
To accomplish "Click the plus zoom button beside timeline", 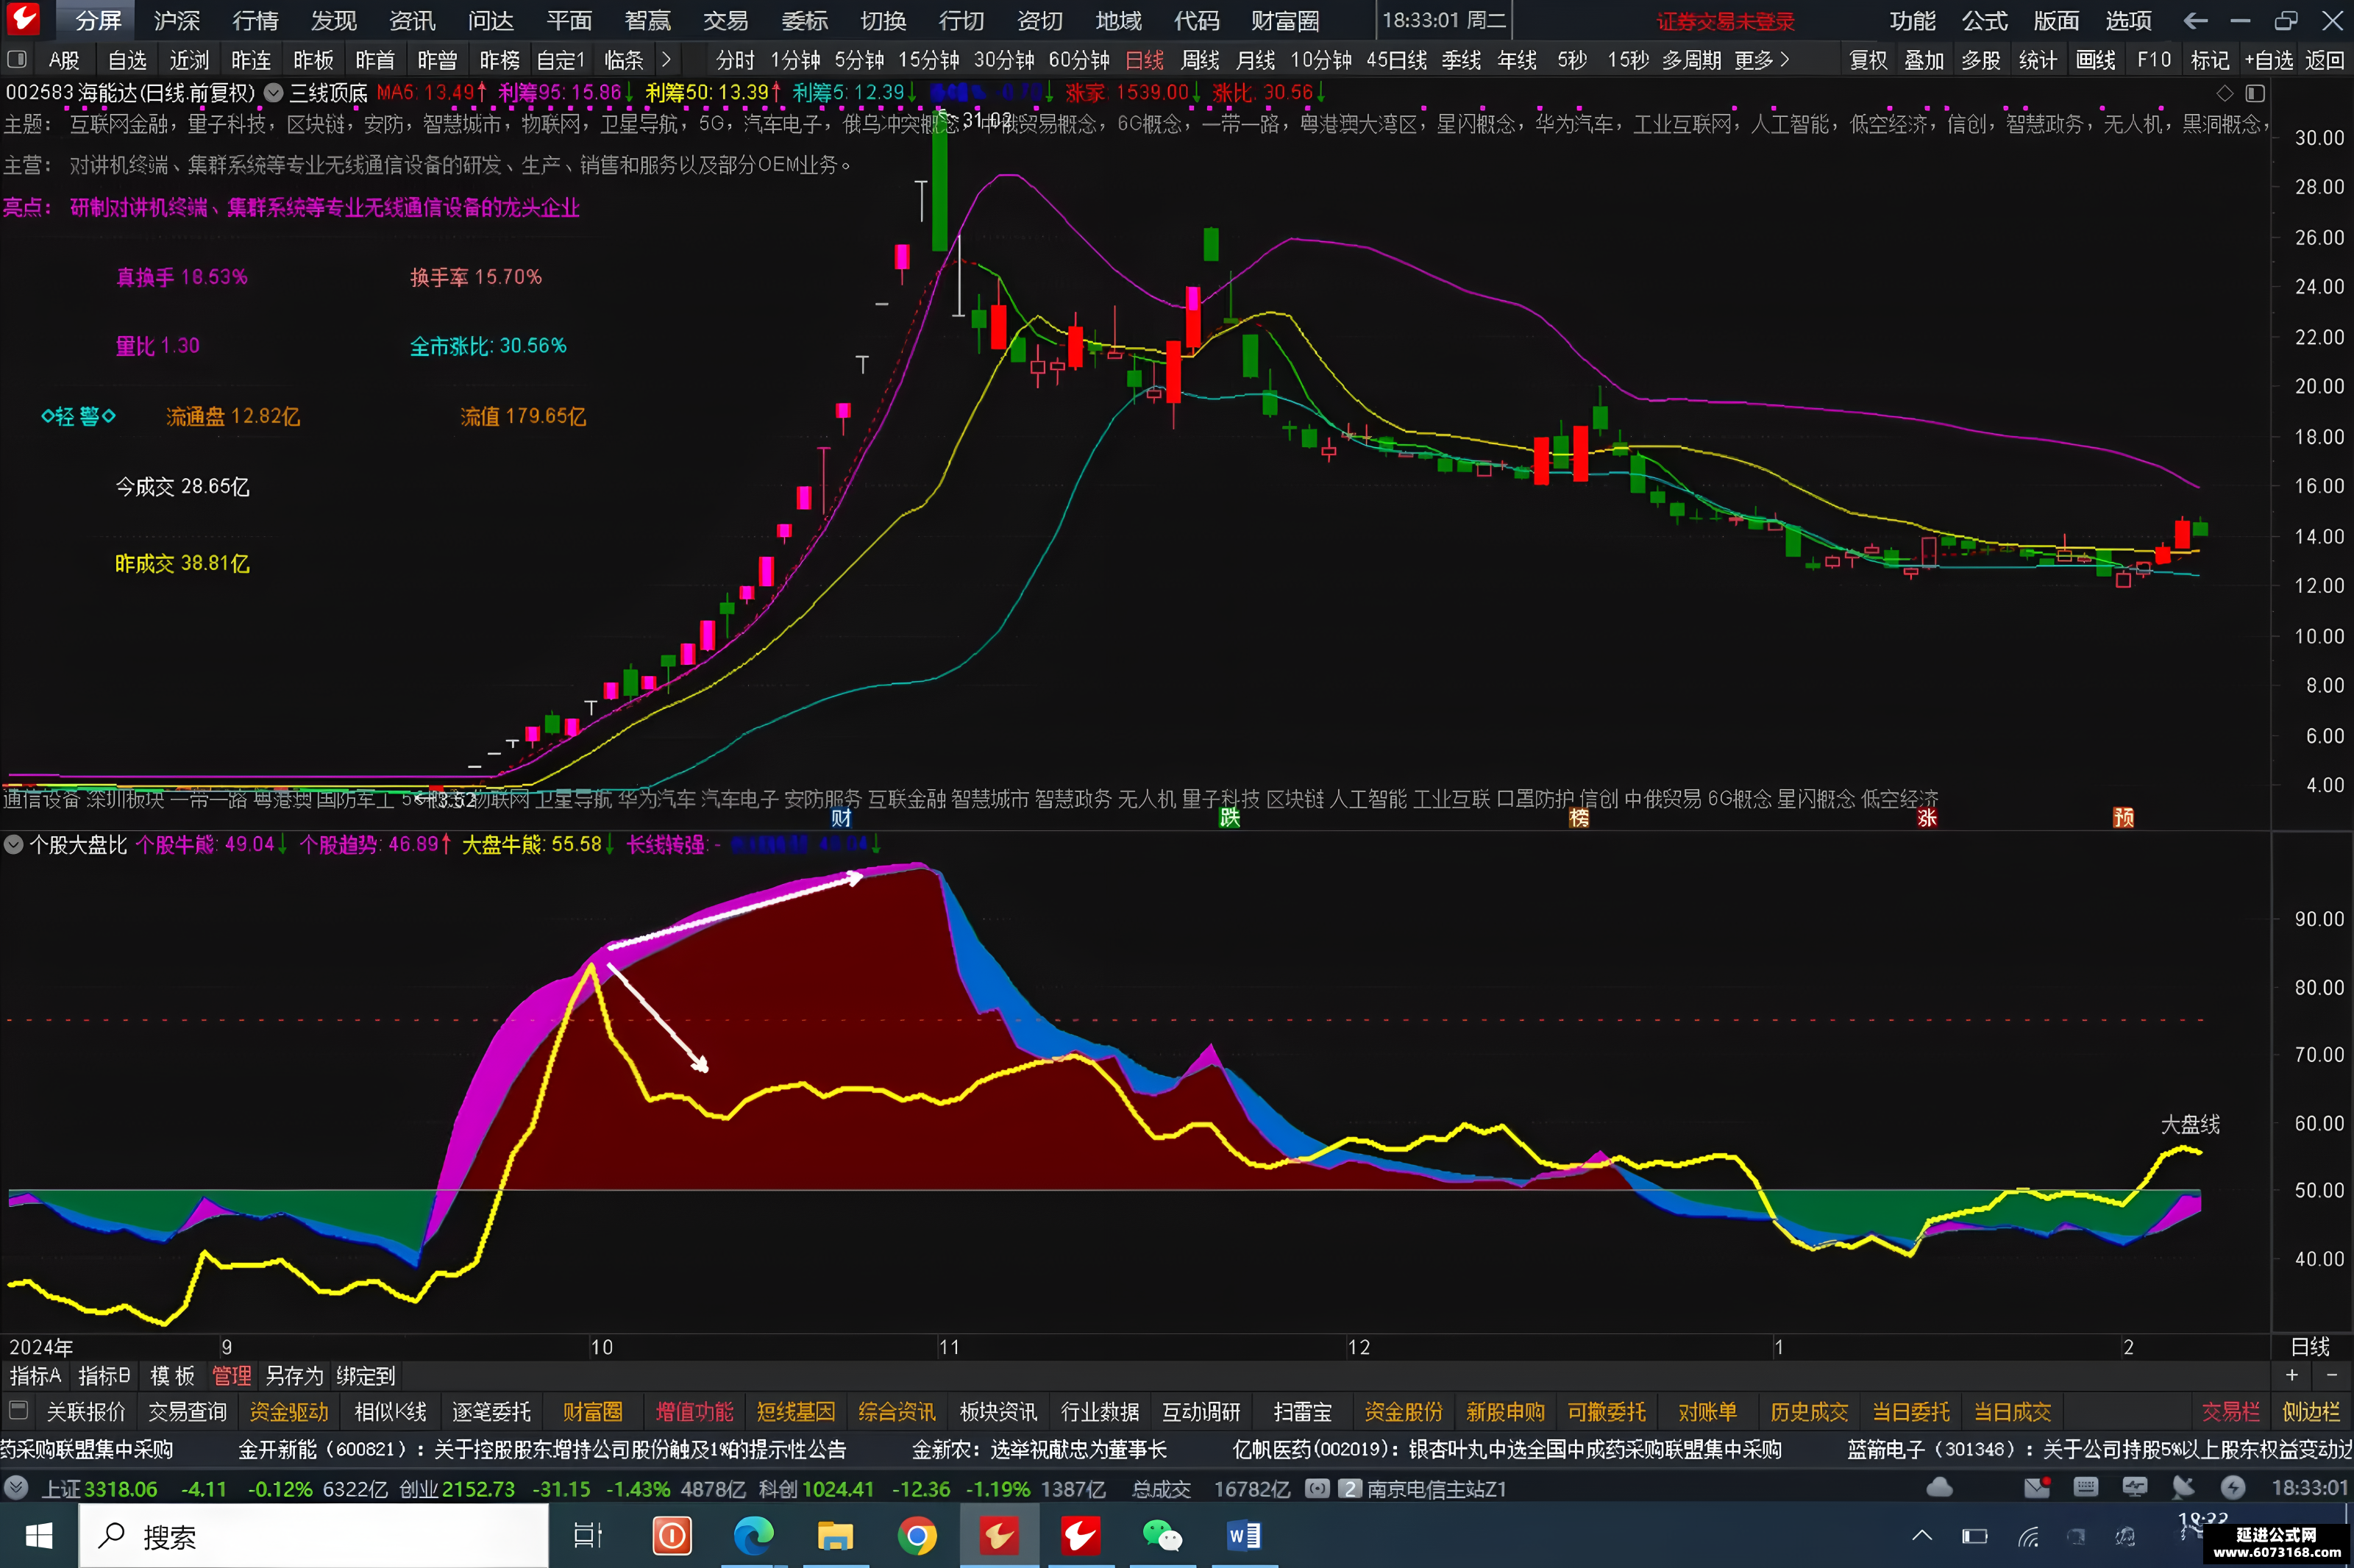I will click(x=2292, y=1375).
